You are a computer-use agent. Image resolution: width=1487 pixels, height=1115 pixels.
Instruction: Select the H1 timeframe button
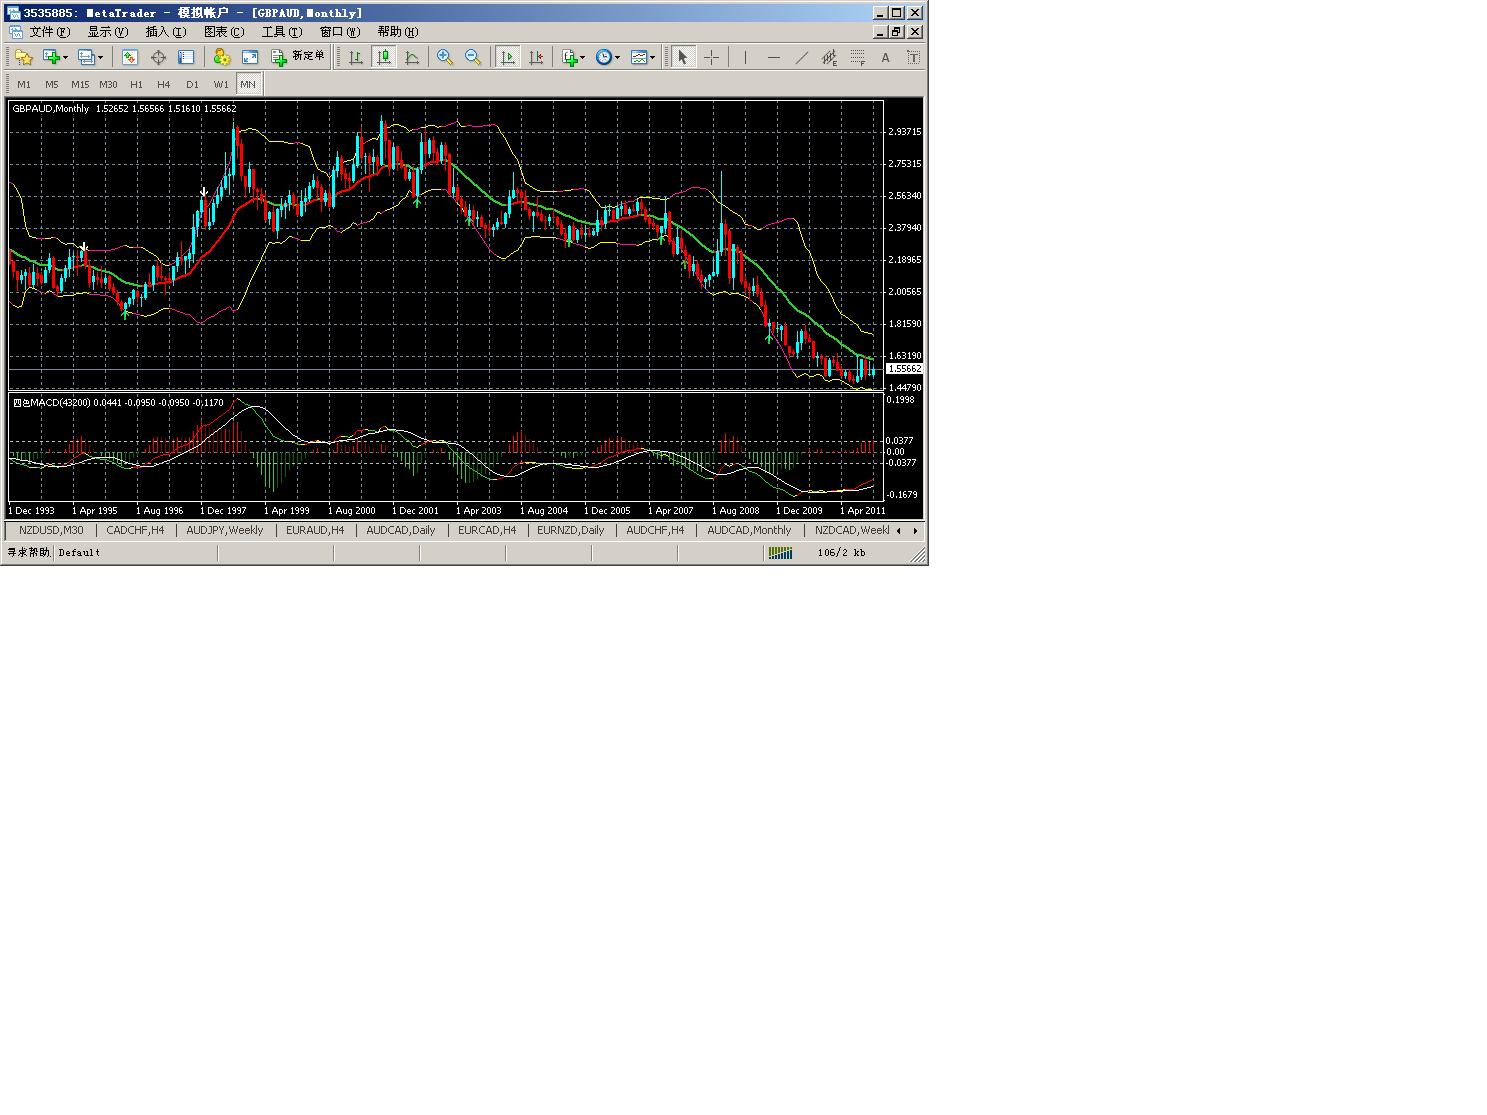(x=136, y=85)
